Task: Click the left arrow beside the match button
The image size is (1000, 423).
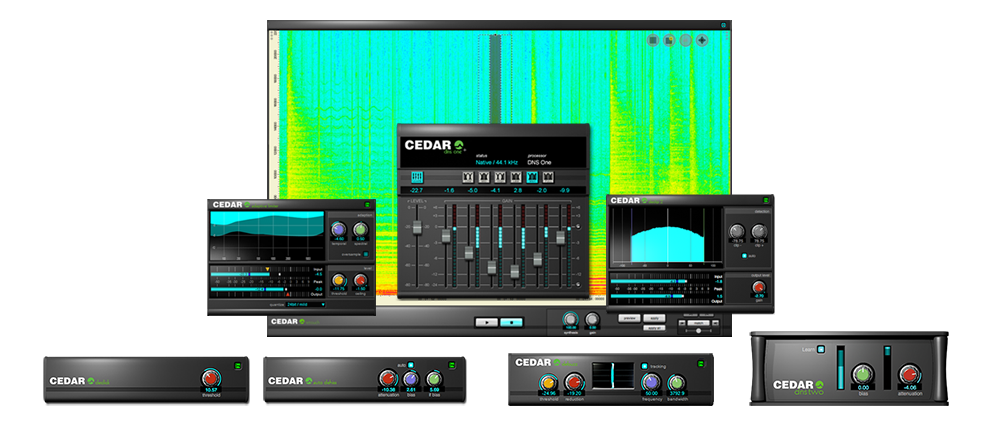Action: point(682,323)
